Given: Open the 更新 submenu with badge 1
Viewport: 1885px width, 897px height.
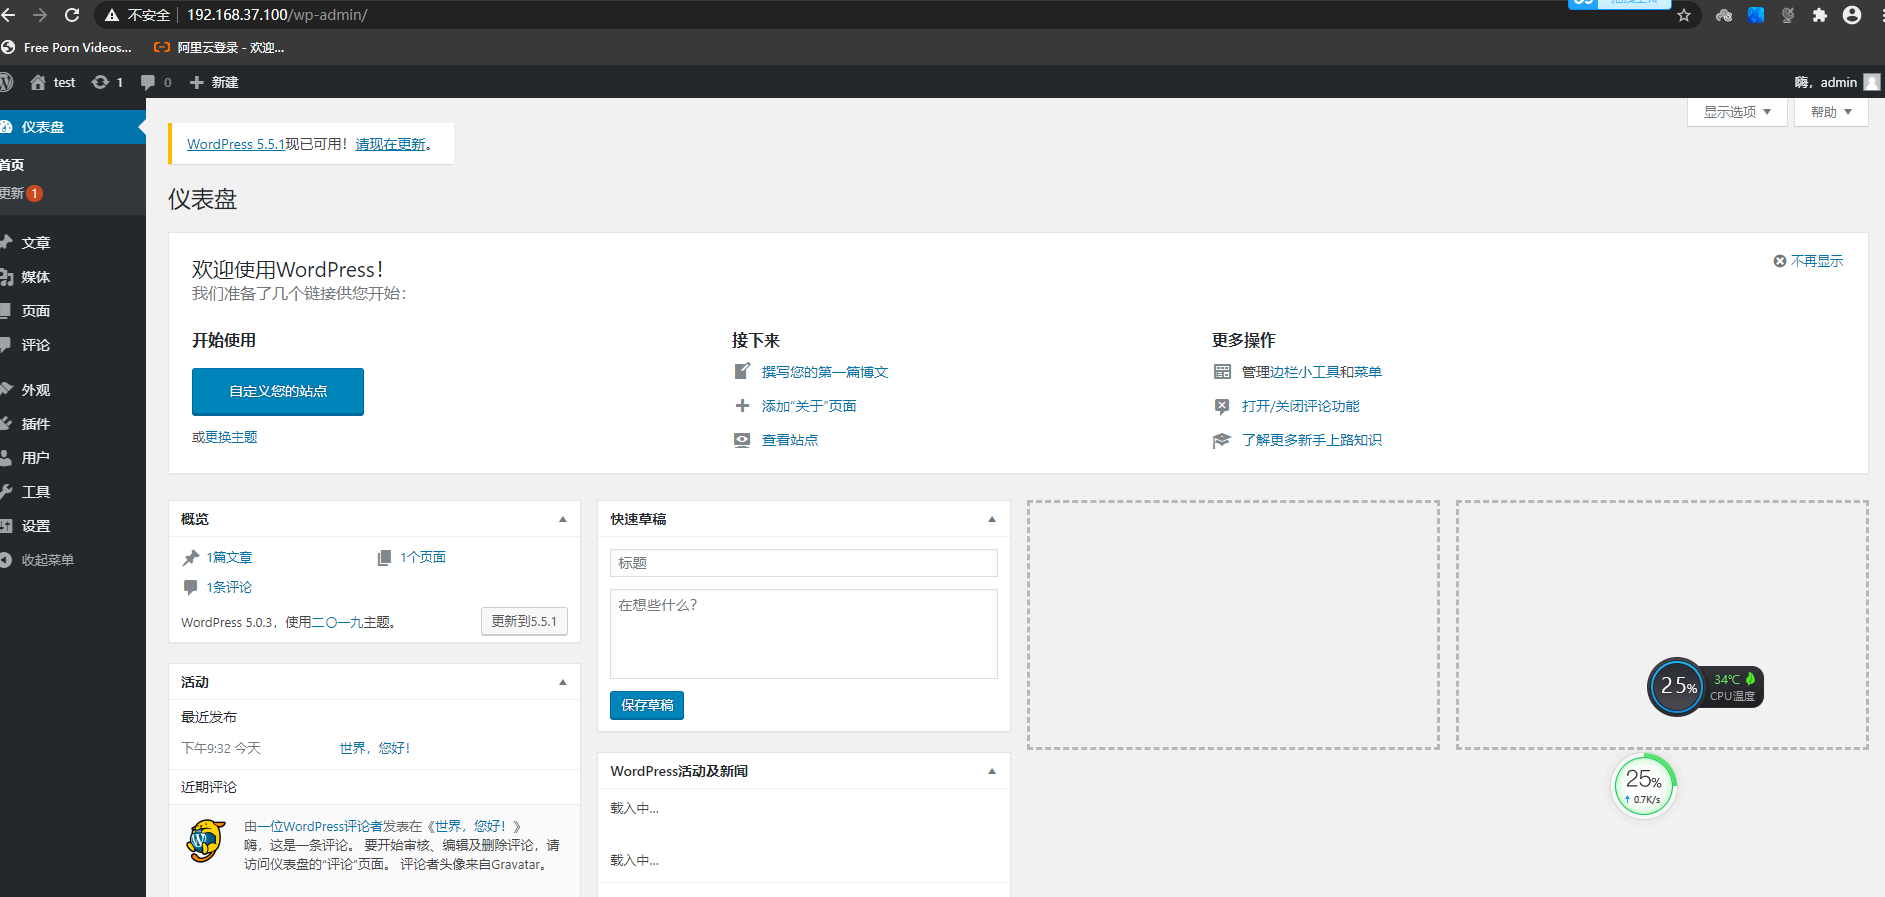Looking at the screenshot, I should 21,193.
